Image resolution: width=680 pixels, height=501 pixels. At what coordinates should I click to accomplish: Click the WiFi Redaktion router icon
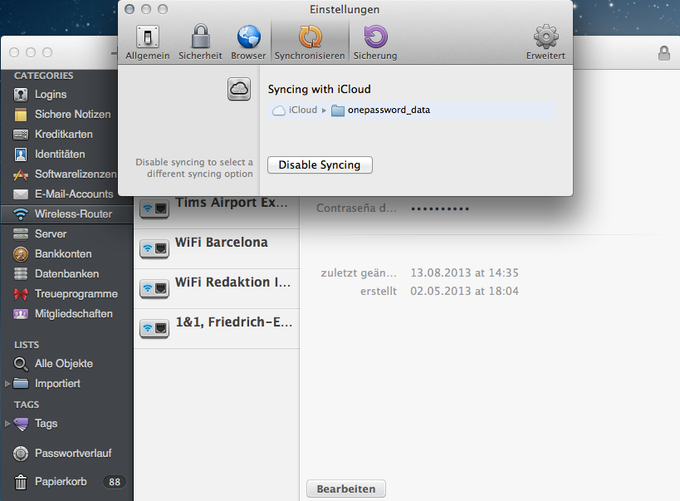[154, 289]
